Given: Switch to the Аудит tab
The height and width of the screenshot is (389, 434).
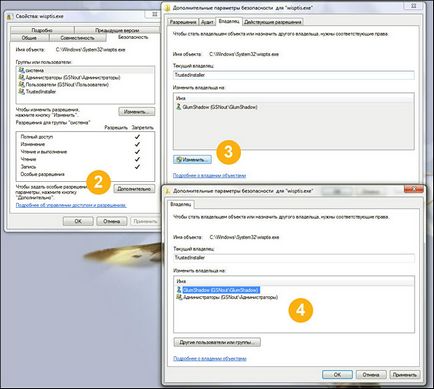Looking at the screenshot, I should [207, 22].
